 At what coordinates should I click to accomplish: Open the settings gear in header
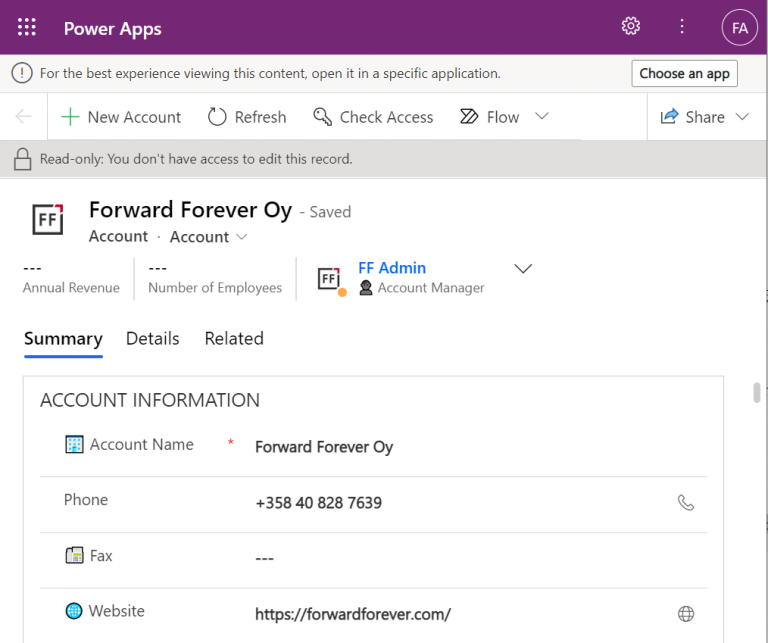tap(631, 27)
